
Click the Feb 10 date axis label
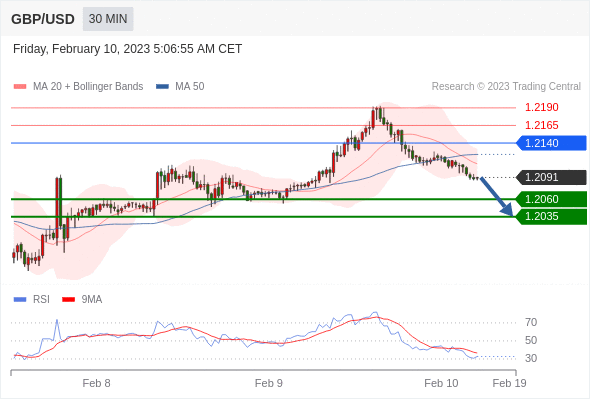coord(441,383)
